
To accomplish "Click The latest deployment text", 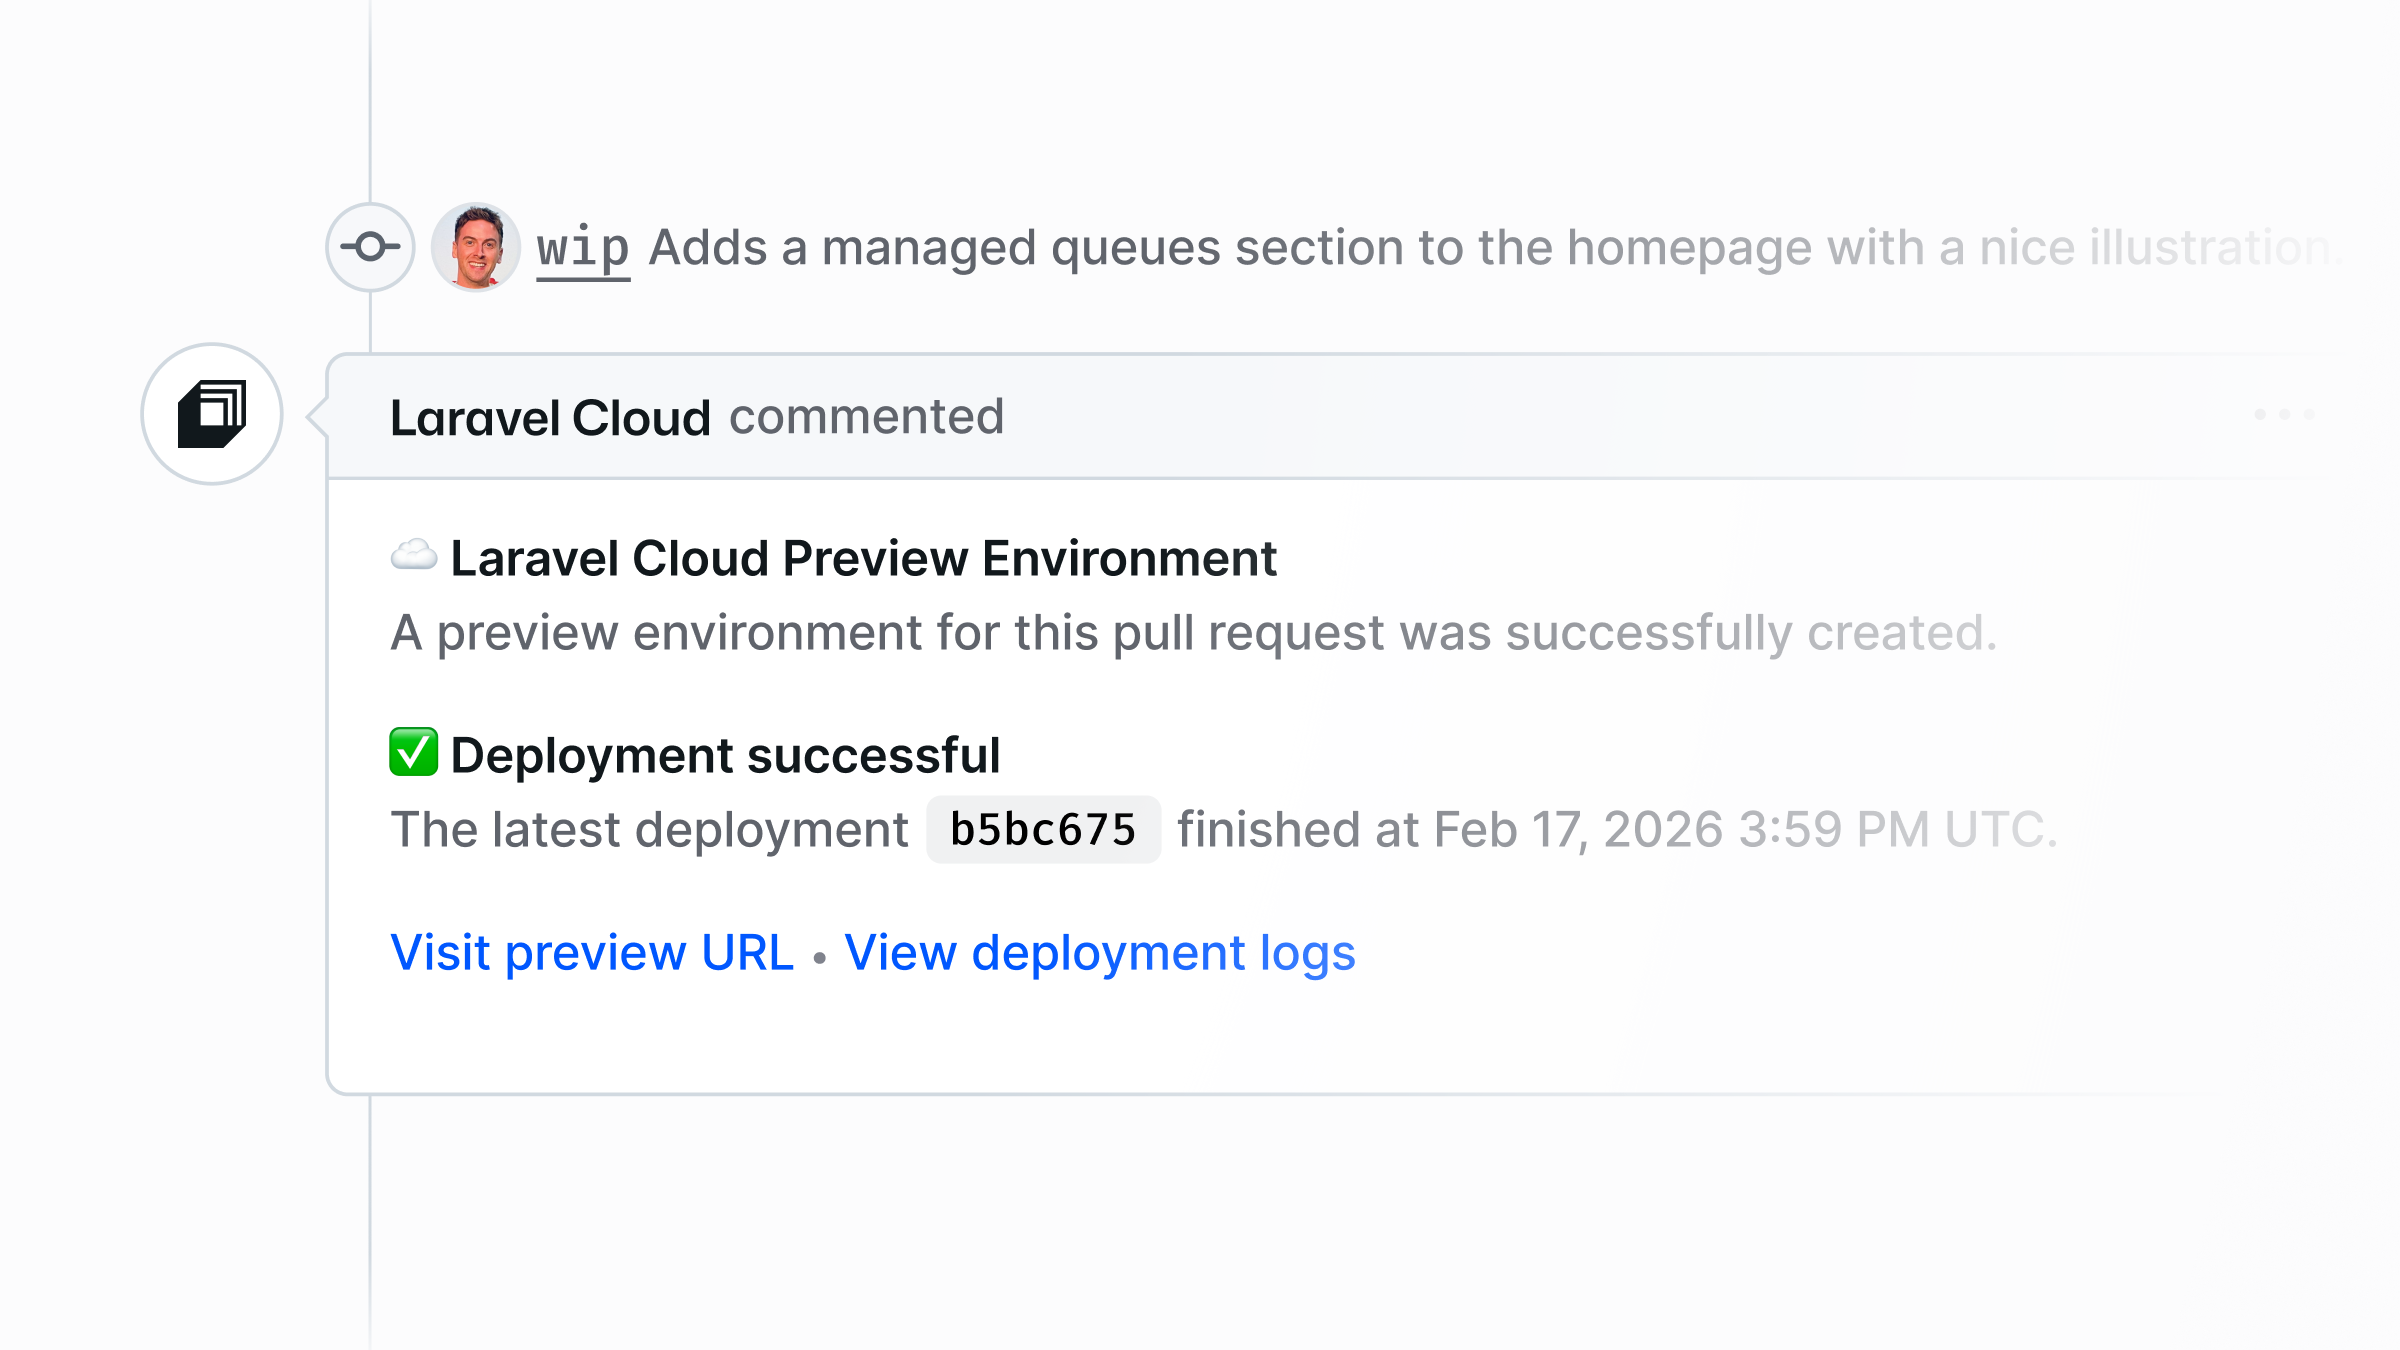I will click(649, 830).
